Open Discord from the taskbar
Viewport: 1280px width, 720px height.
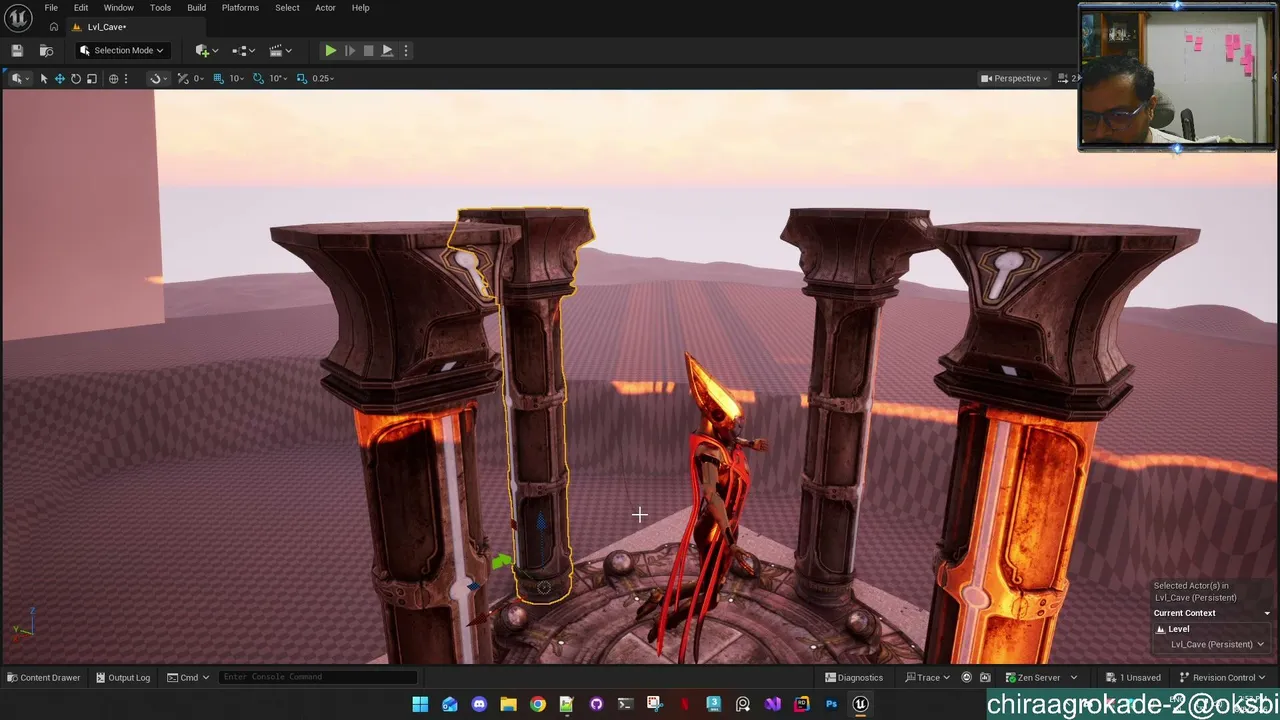tap(479, 704)
